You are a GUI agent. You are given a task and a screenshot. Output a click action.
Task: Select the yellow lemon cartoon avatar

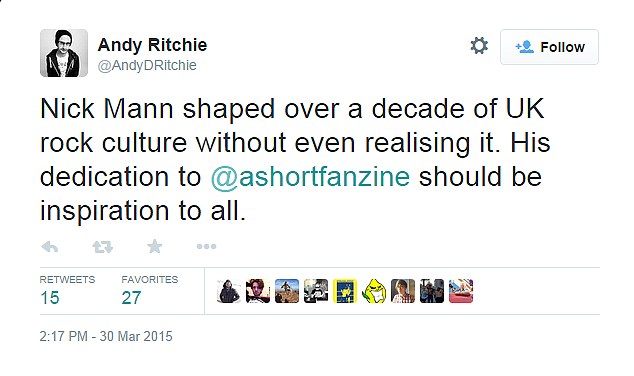pyautogui.click(x=374, y=291)
